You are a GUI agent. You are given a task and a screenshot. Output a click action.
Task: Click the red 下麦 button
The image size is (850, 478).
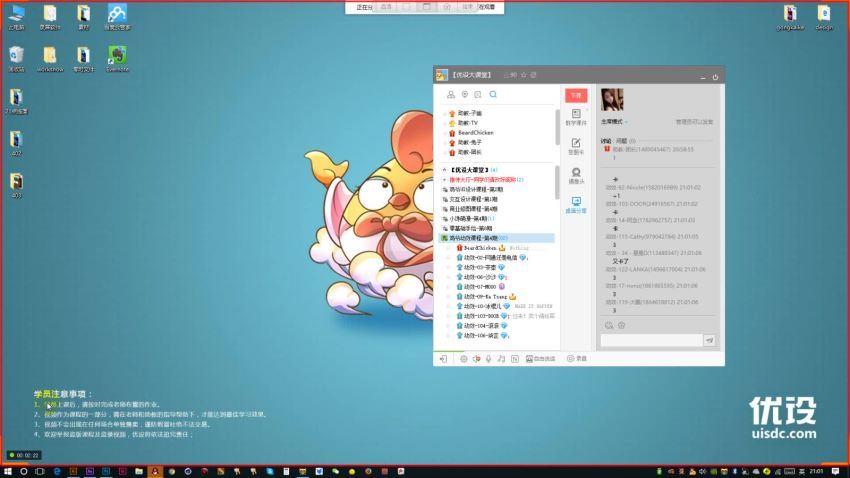tap(576, 95)
